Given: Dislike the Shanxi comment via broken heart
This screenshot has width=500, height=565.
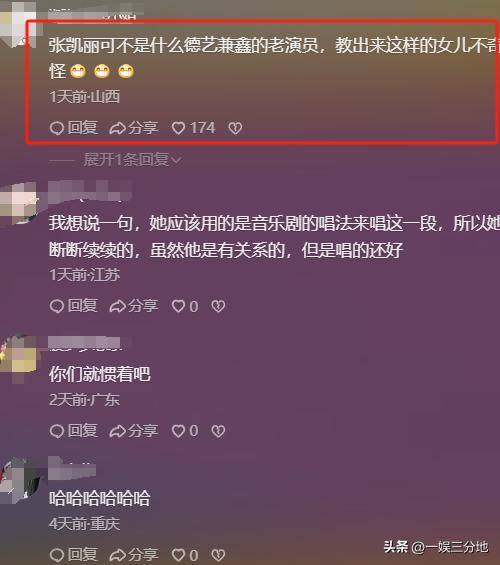Looking at the screenshot, I should click(235, 128).
